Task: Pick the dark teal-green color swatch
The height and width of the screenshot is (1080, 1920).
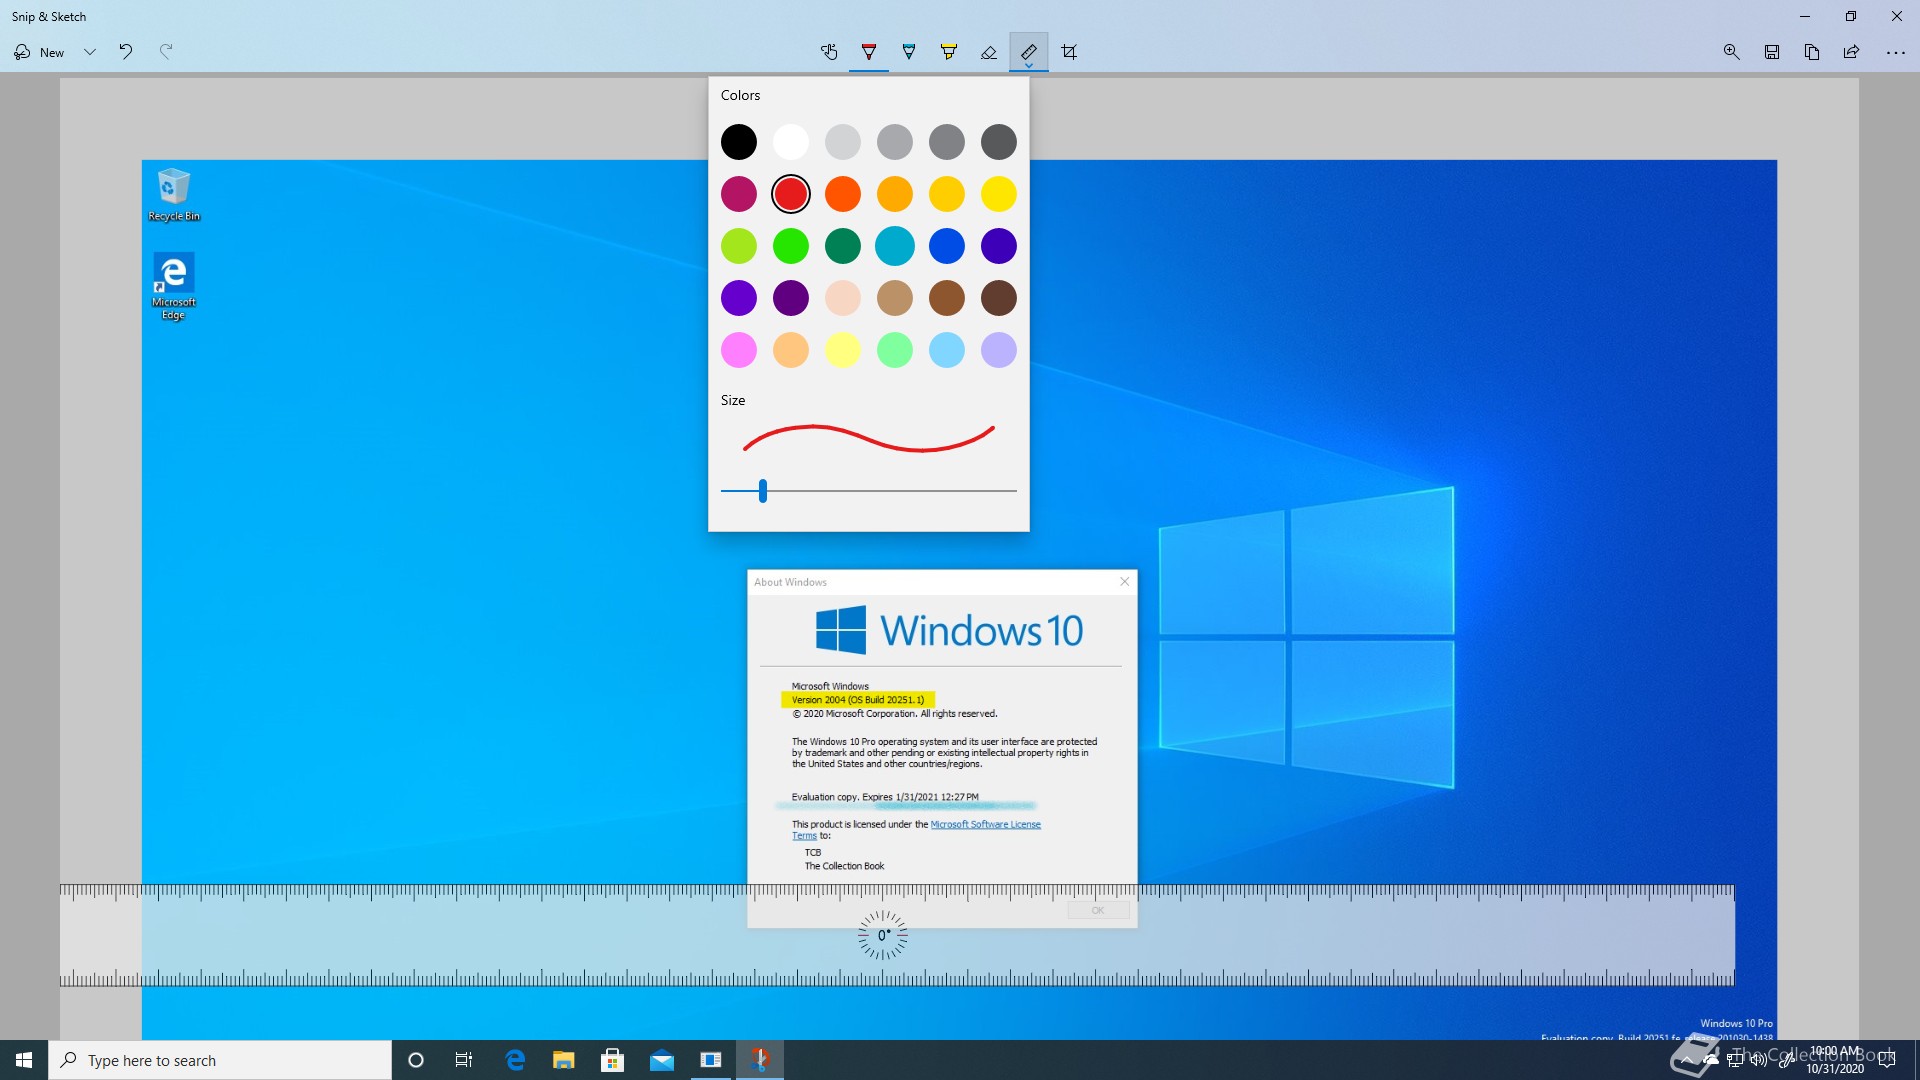Action: [843, 246]
